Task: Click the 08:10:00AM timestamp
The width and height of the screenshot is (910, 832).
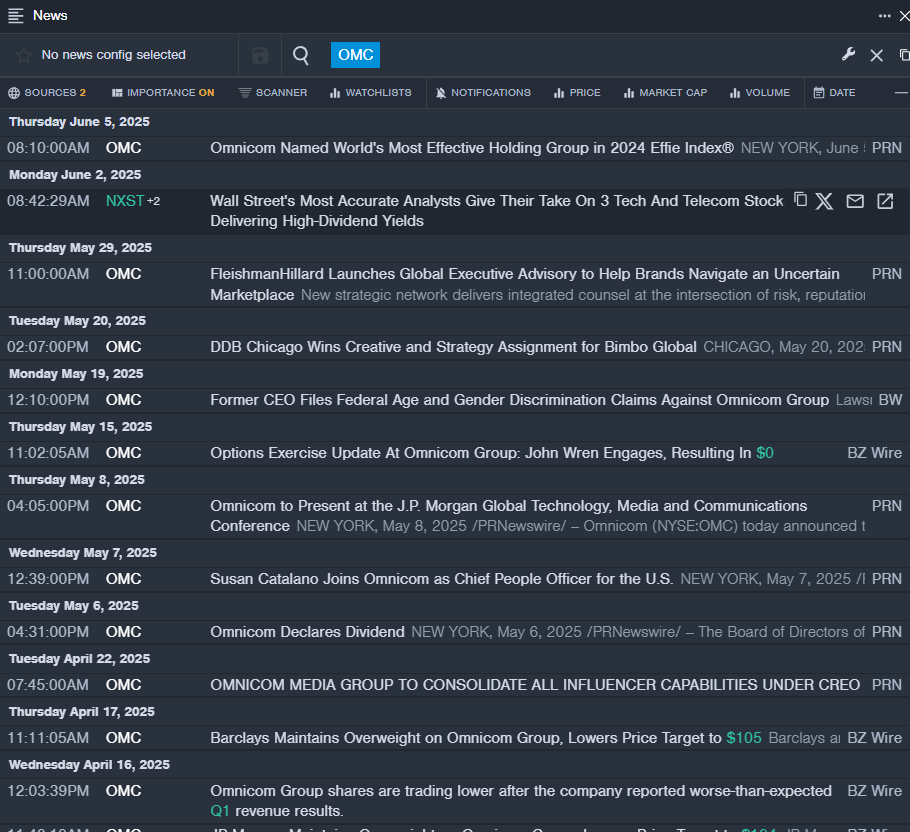Action: pos(48,148)
